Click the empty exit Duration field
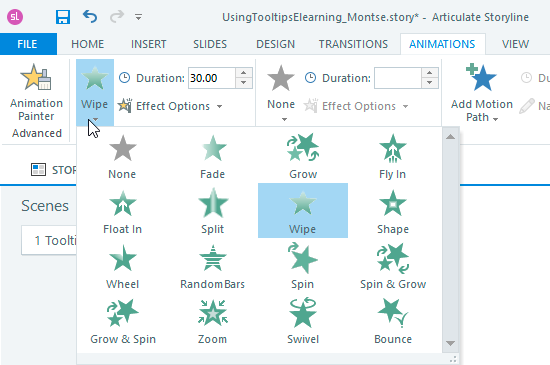The width and height of the screenshot is (550, 365). pyautogui.click(x=398, y=78)
